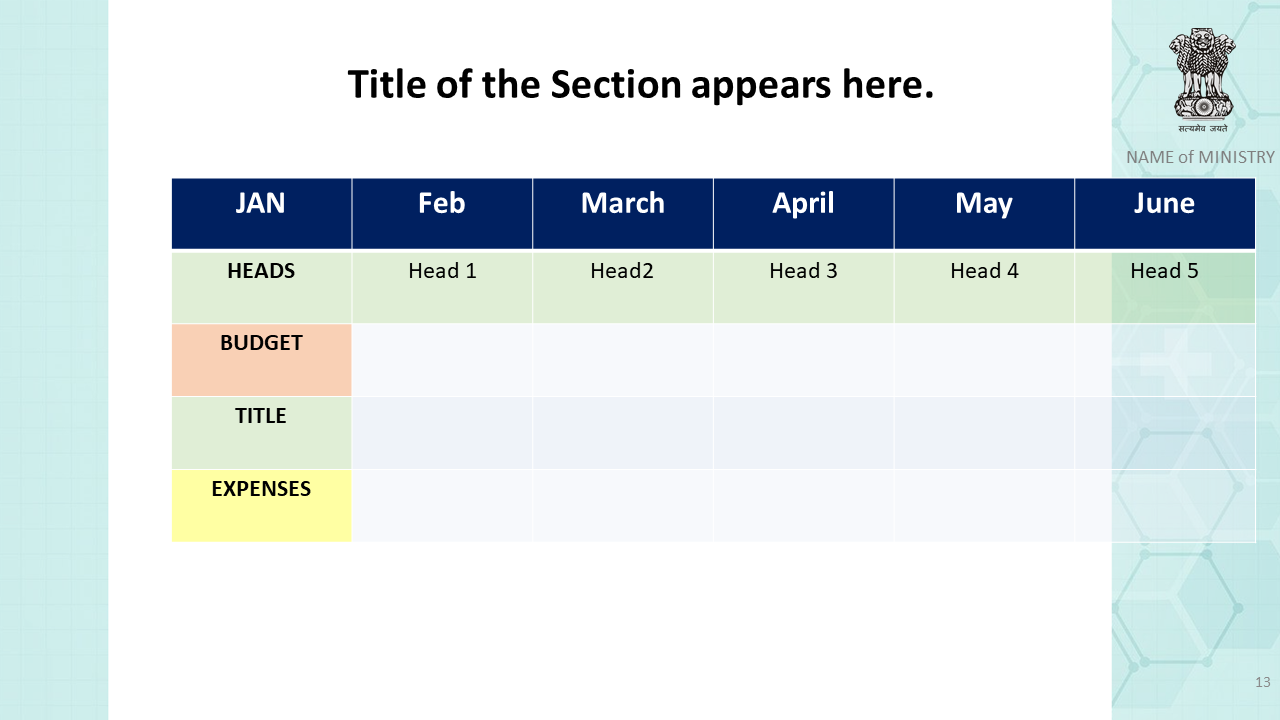The height and width of the screenshot is (720, 1280).
Task: Click the orange BUDGET cell
Action: point(262,360)
